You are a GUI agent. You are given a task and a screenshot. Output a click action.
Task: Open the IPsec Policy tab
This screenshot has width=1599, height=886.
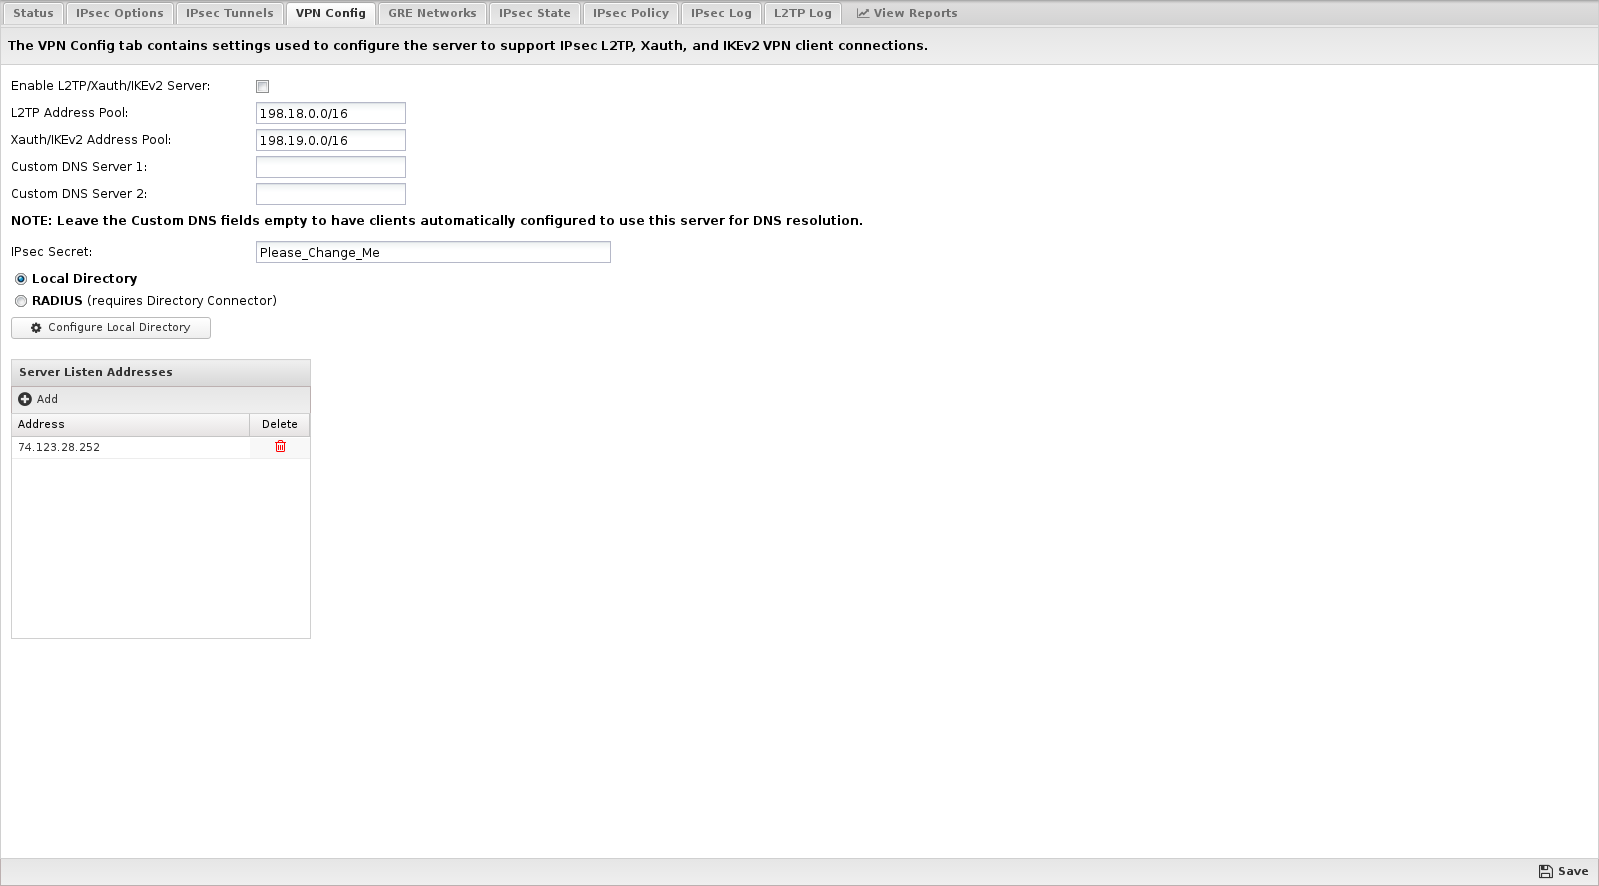click(x=630, y=13)
